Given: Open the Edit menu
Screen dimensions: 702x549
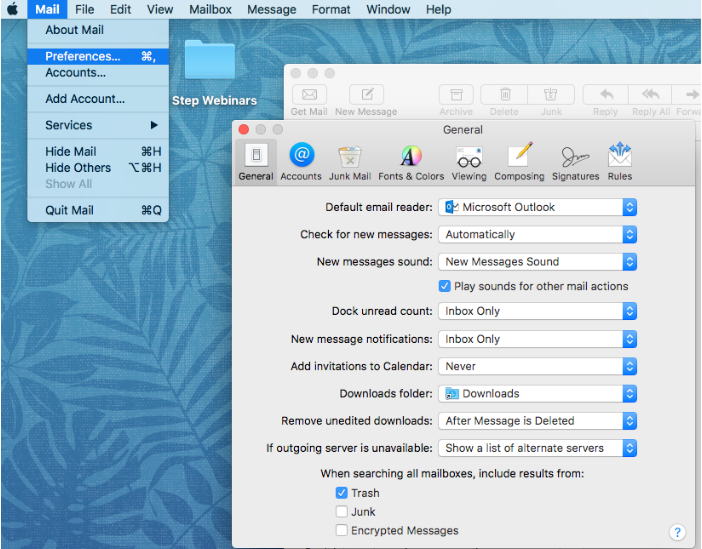Looking at the screenshot, I should tap(120, 9).
